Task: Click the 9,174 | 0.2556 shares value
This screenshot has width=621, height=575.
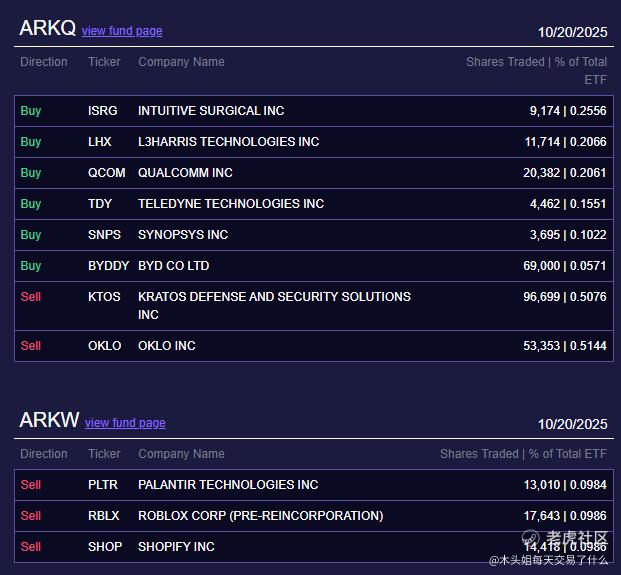Action: click(568, 111)
